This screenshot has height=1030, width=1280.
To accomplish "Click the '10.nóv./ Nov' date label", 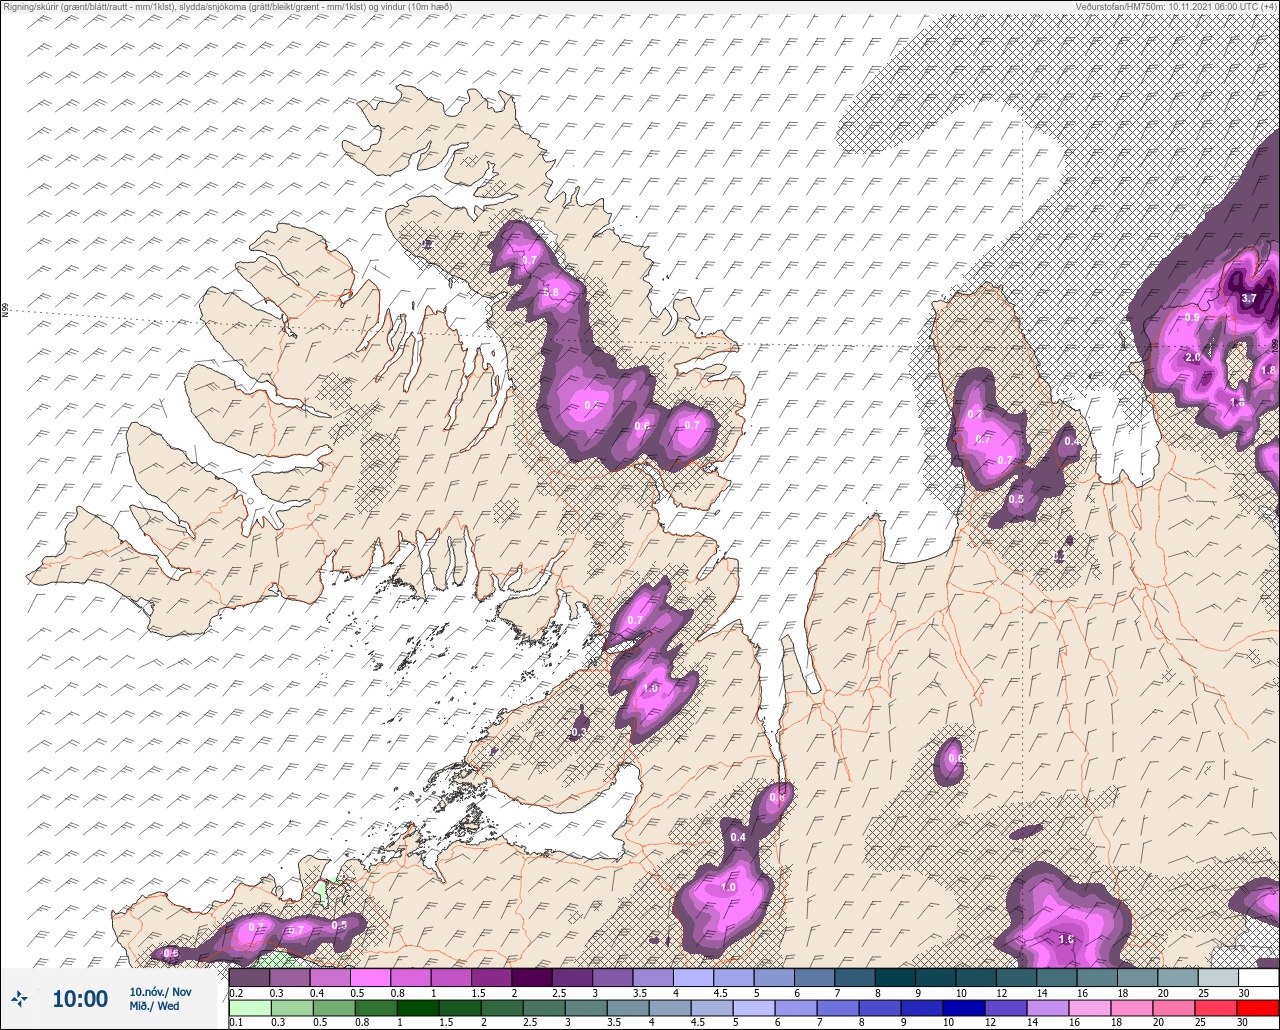I will 160,992.
